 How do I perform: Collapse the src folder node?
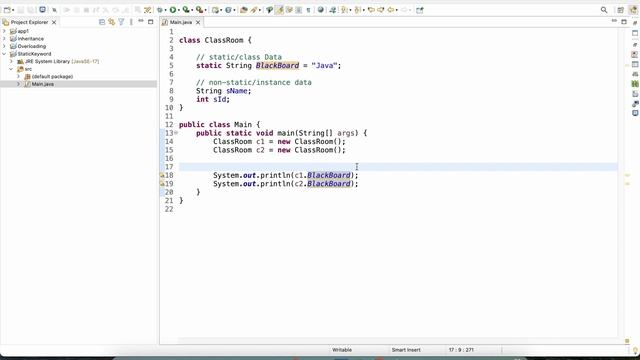point(11,69)
